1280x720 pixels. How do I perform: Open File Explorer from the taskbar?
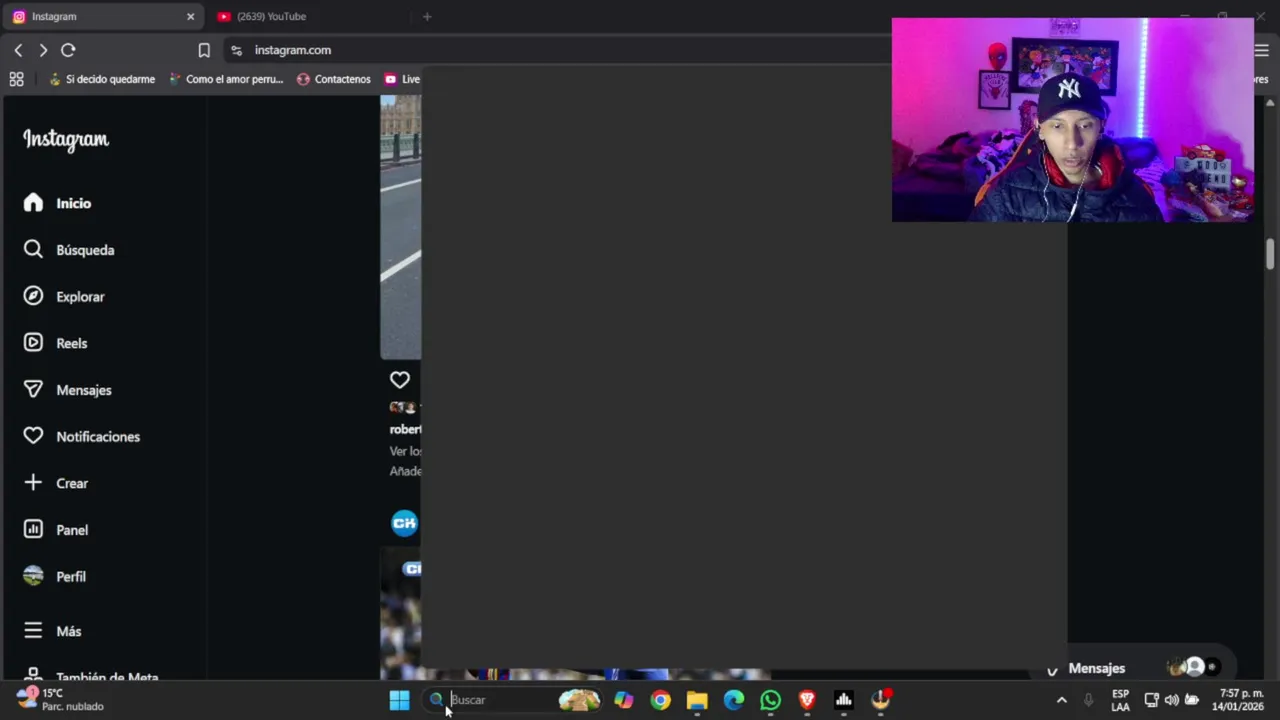coord(697,700)
